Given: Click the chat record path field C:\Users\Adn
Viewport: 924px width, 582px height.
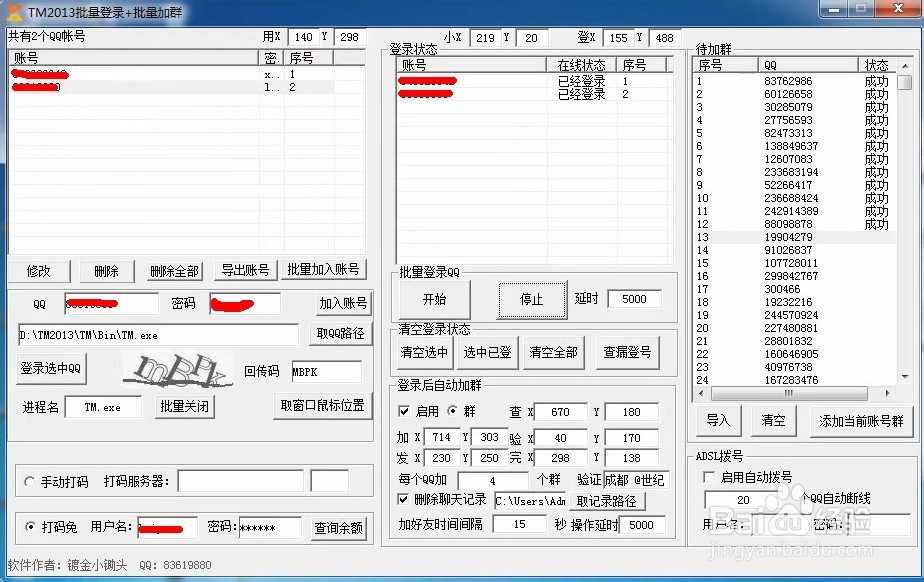Looking at the screenshot, I should 530,501.
